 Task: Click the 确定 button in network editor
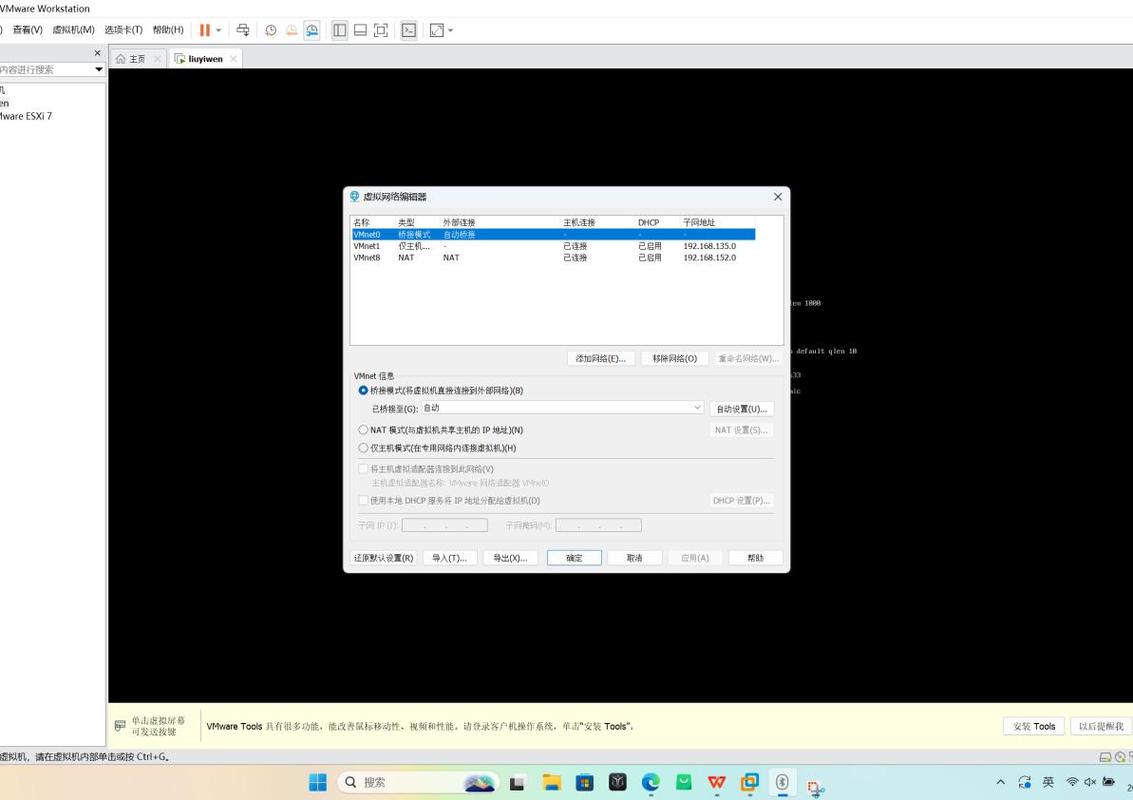pos(574,558)
